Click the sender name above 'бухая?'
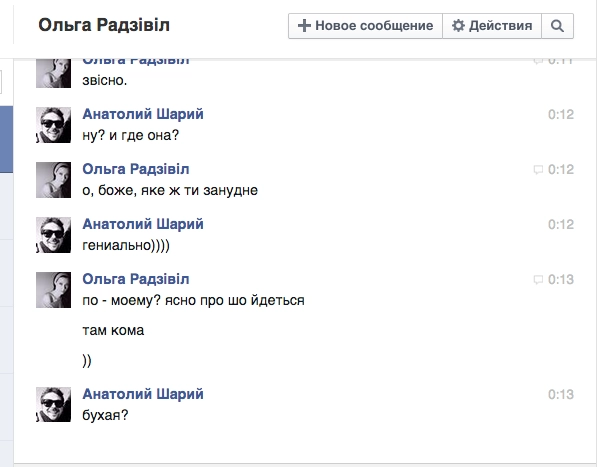The height and width of the screenshot is (467, 605). [x=143, y=394]
